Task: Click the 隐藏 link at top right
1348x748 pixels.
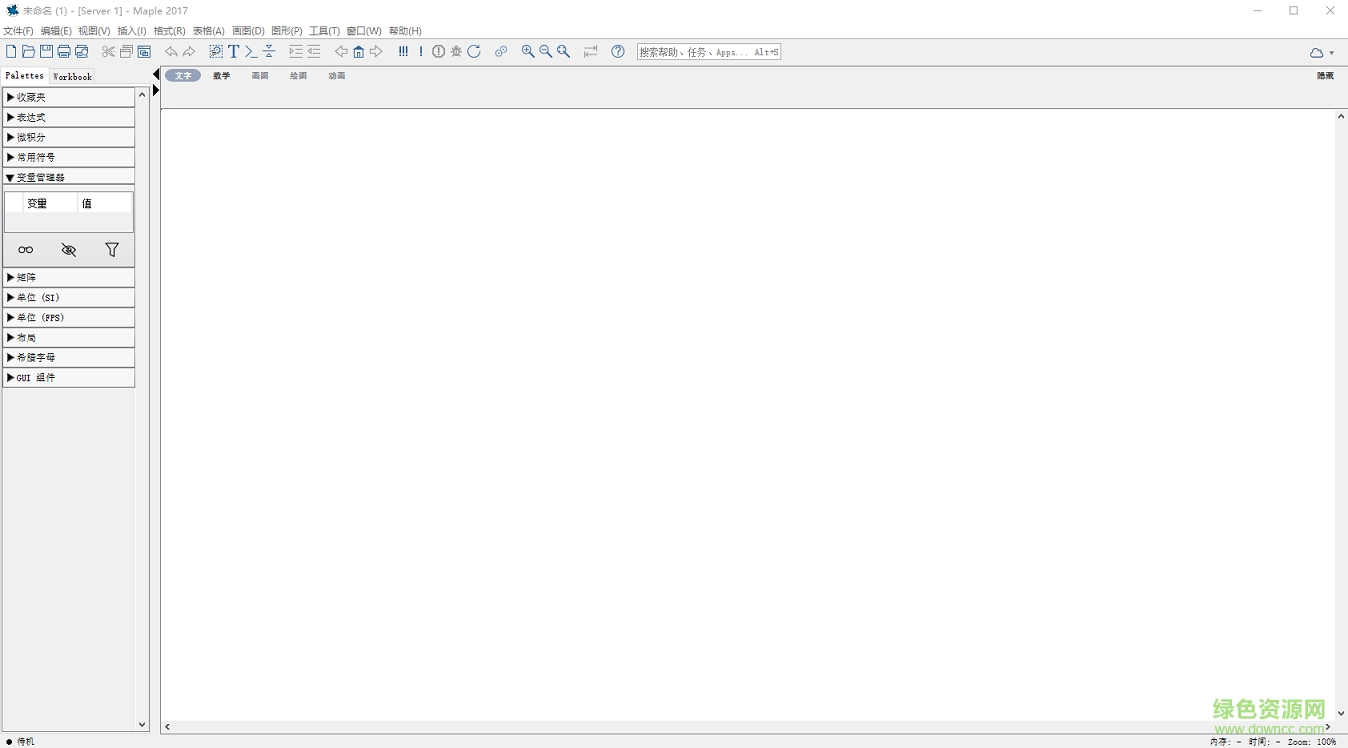Action: [x=1325, y=76]
